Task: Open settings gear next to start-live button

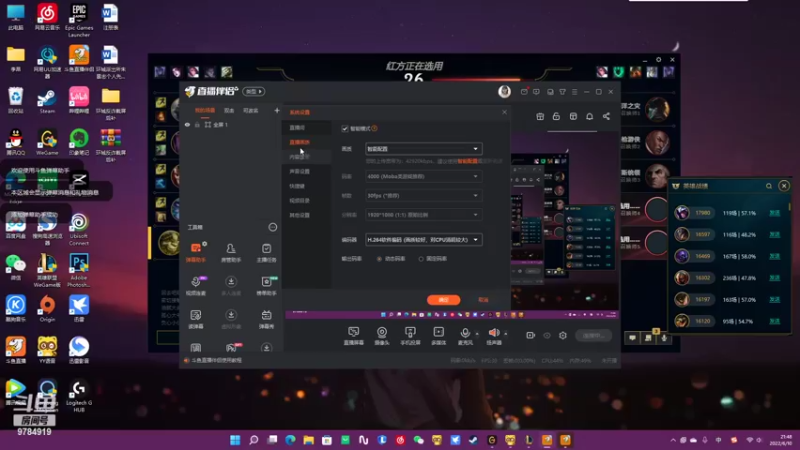Action: tap(563, 335)
